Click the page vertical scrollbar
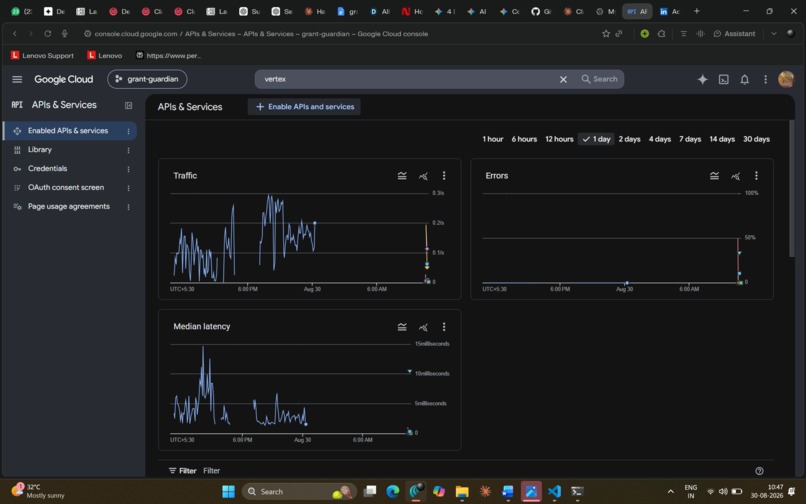 pos(792,188)
